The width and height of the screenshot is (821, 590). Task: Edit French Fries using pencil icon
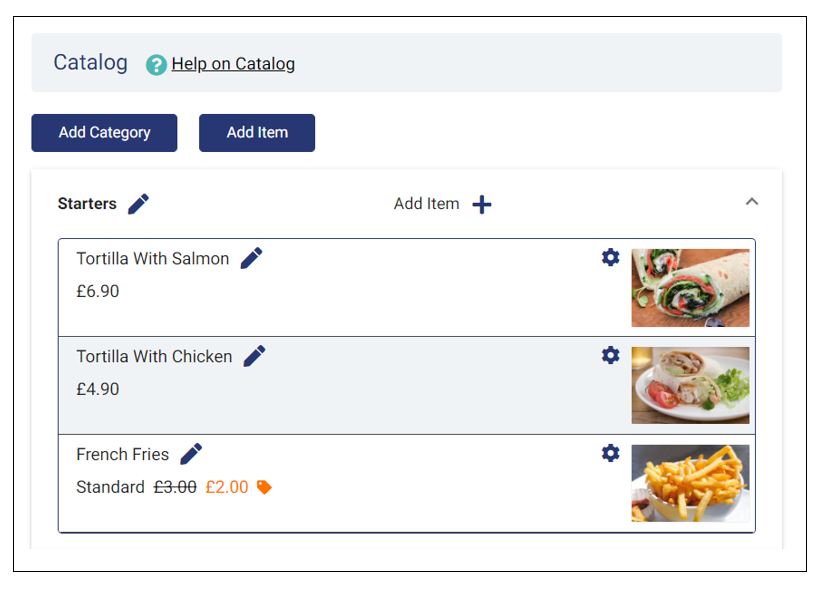(191, 454)
